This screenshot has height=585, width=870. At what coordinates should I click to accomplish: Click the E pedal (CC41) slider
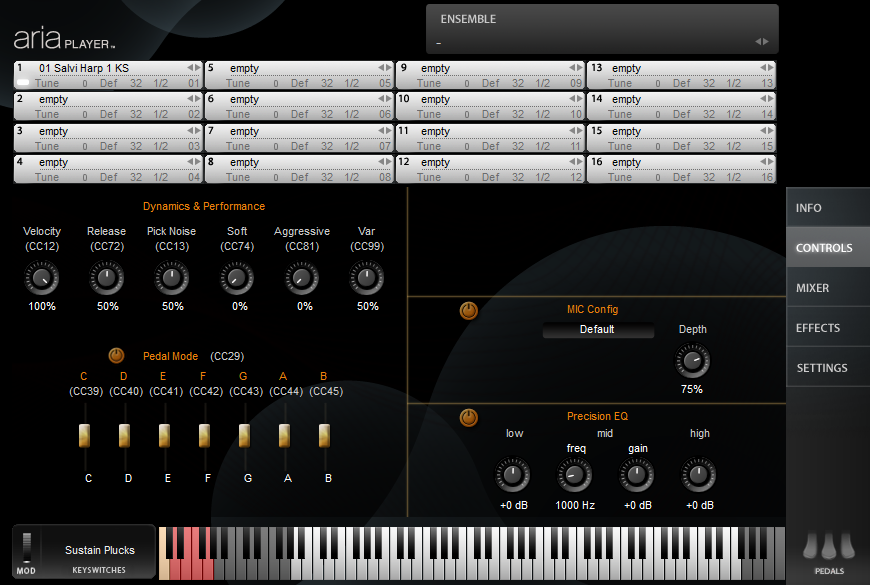164,436
